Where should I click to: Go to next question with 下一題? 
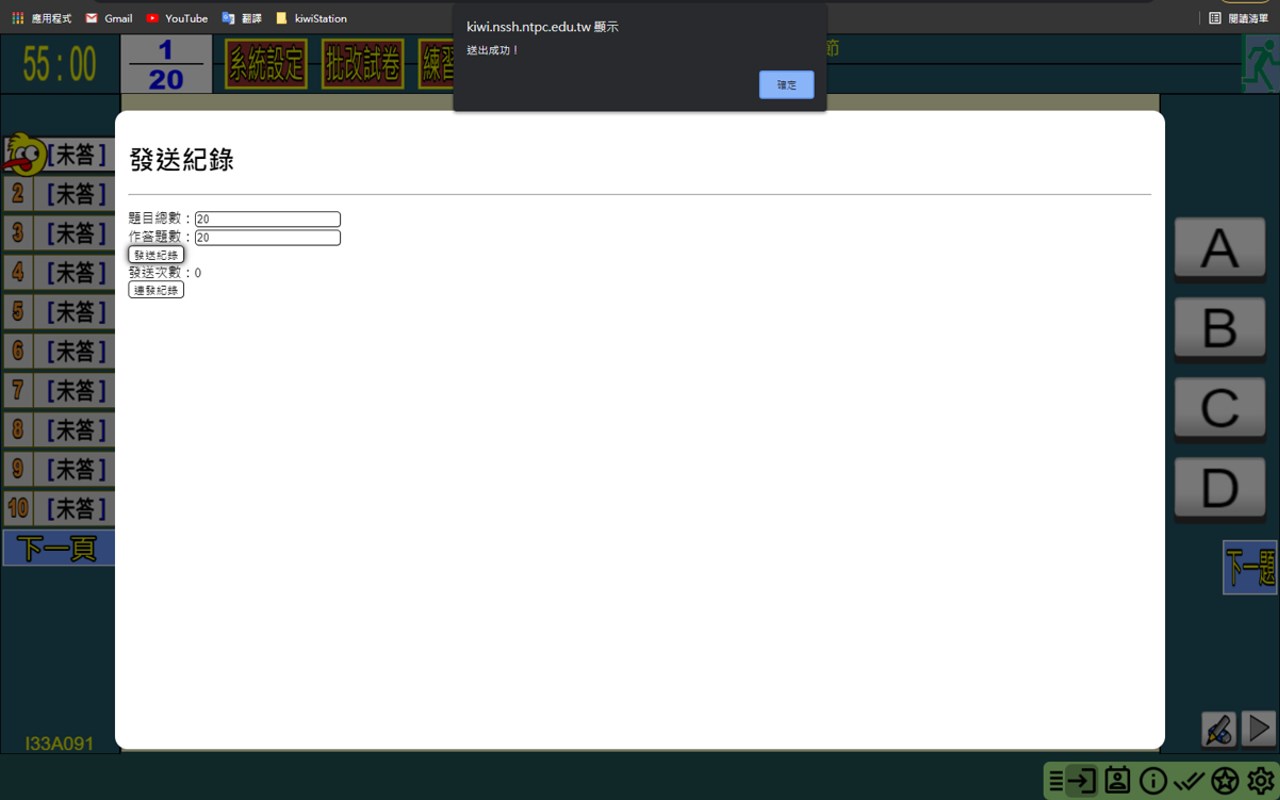[x=1251, y=568]
